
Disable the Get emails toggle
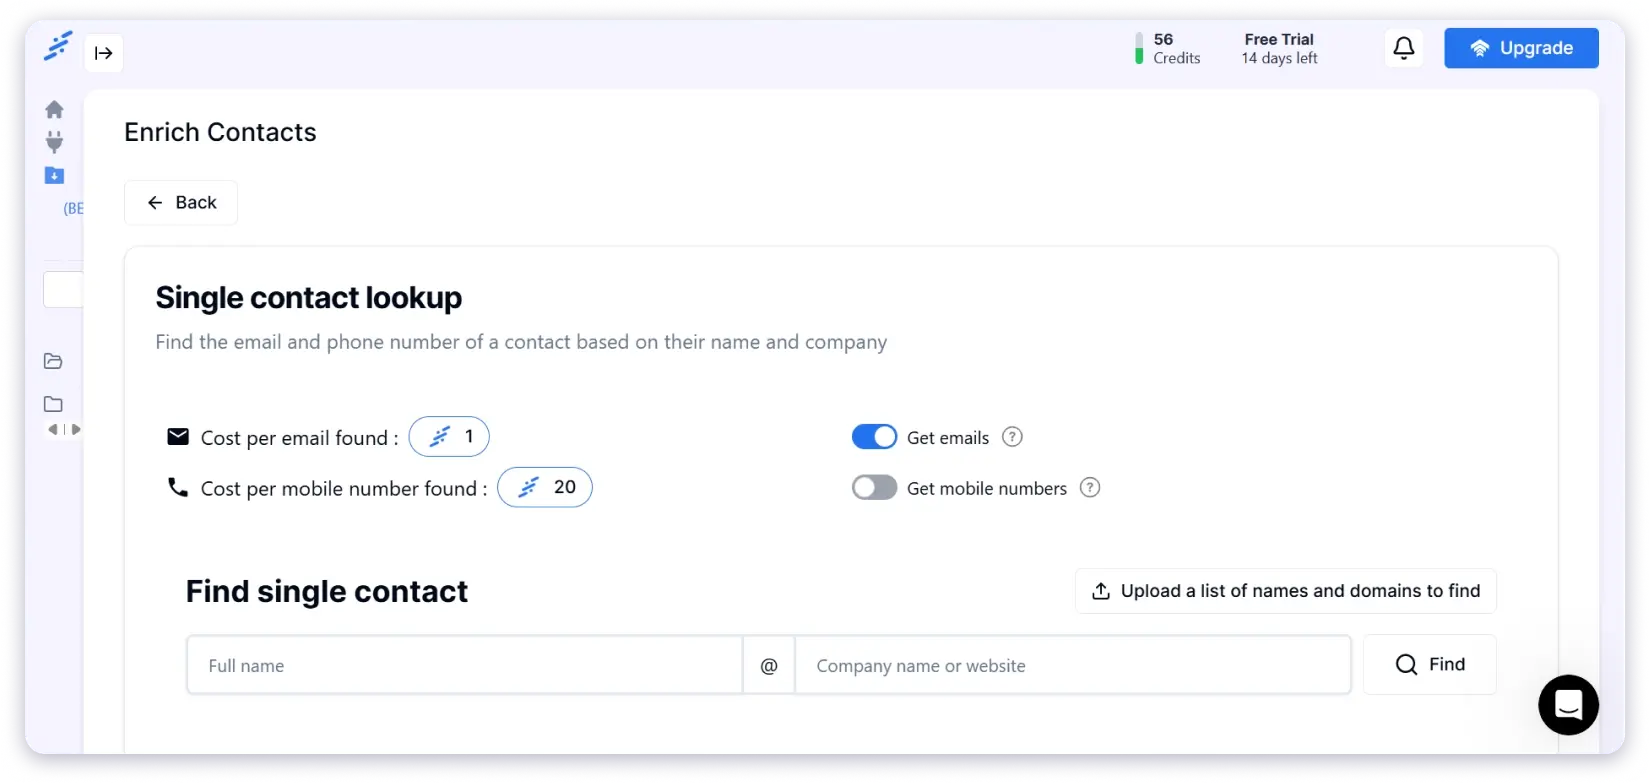click(x=874, y=437)
